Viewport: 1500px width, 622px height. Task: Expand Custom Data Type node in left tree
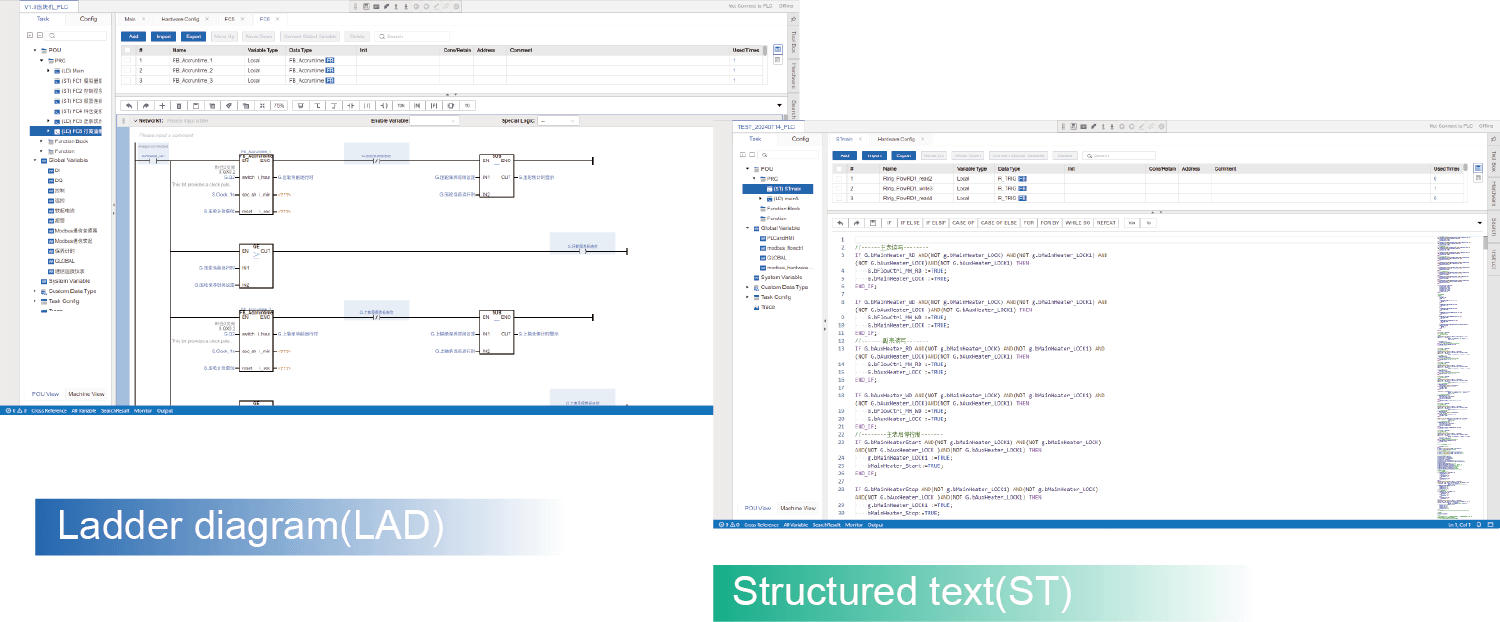point(35,291)
